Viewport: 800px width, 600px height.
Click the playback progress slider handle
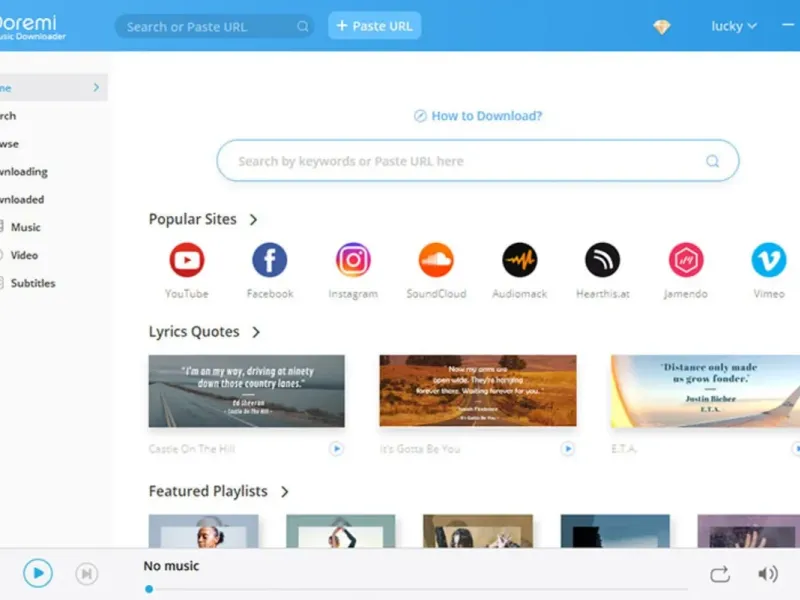pyautogui.click(x=149, y=589)
